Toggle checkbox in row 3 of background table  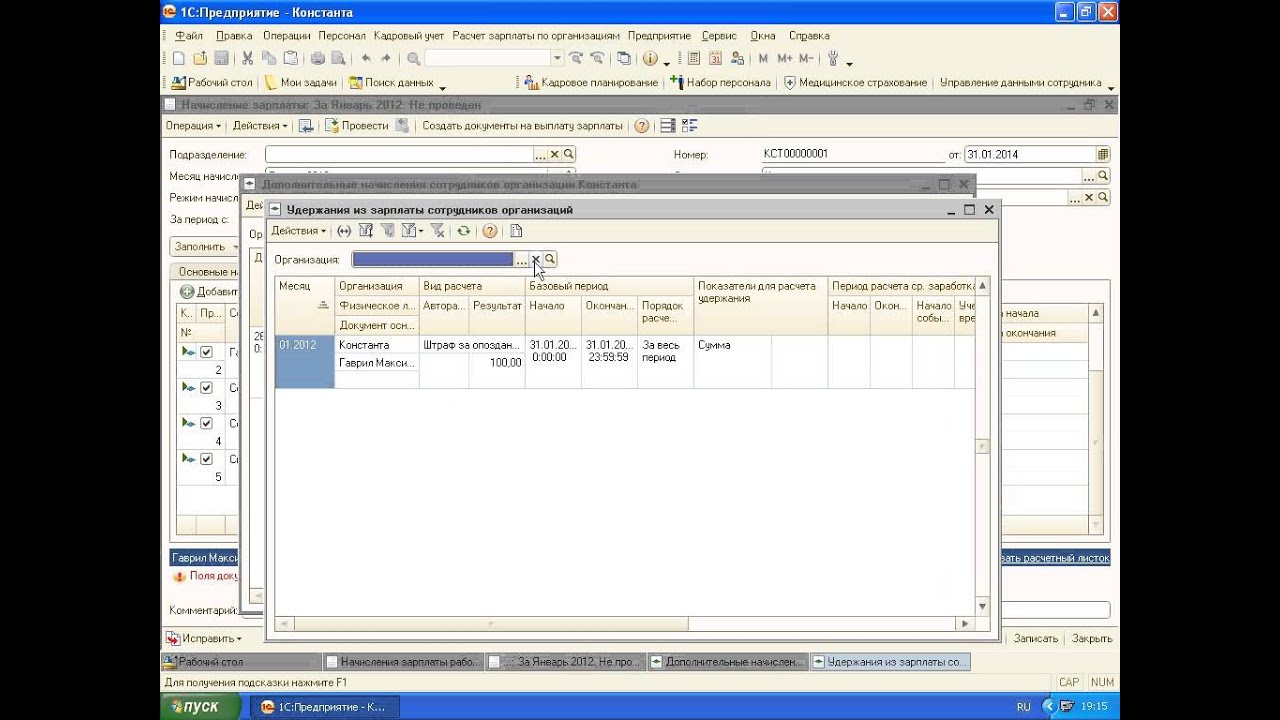(206, 388)
